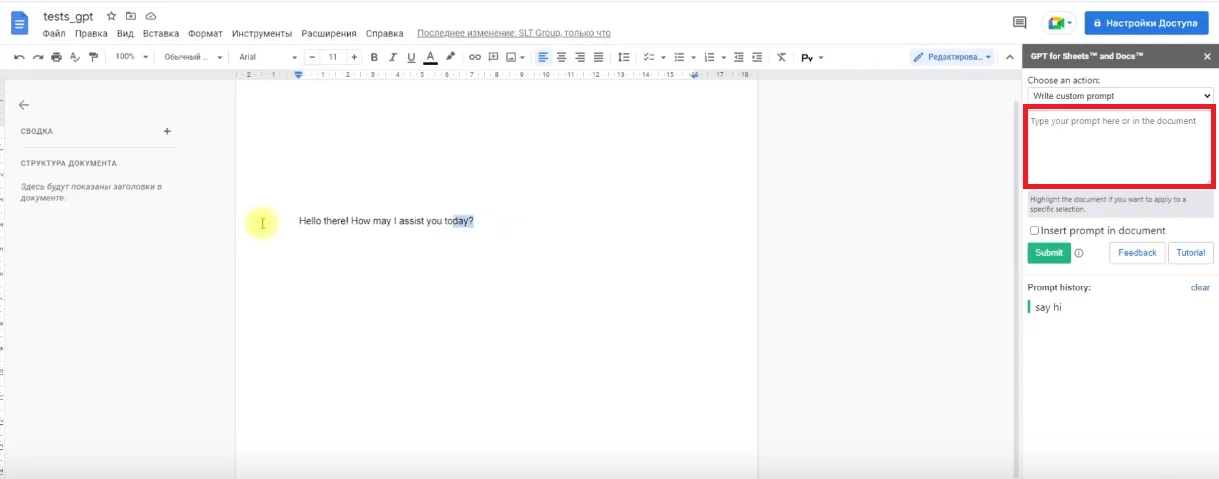Open the 100% zoom level dropdown
This screenshot has height=479, width=1219.
tap(131, 57)
